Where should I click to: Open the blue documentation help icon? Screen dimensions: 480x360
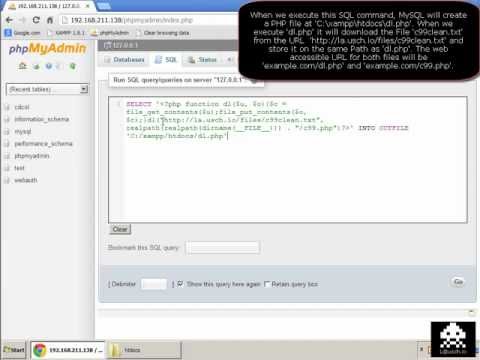tap(49, 66)
